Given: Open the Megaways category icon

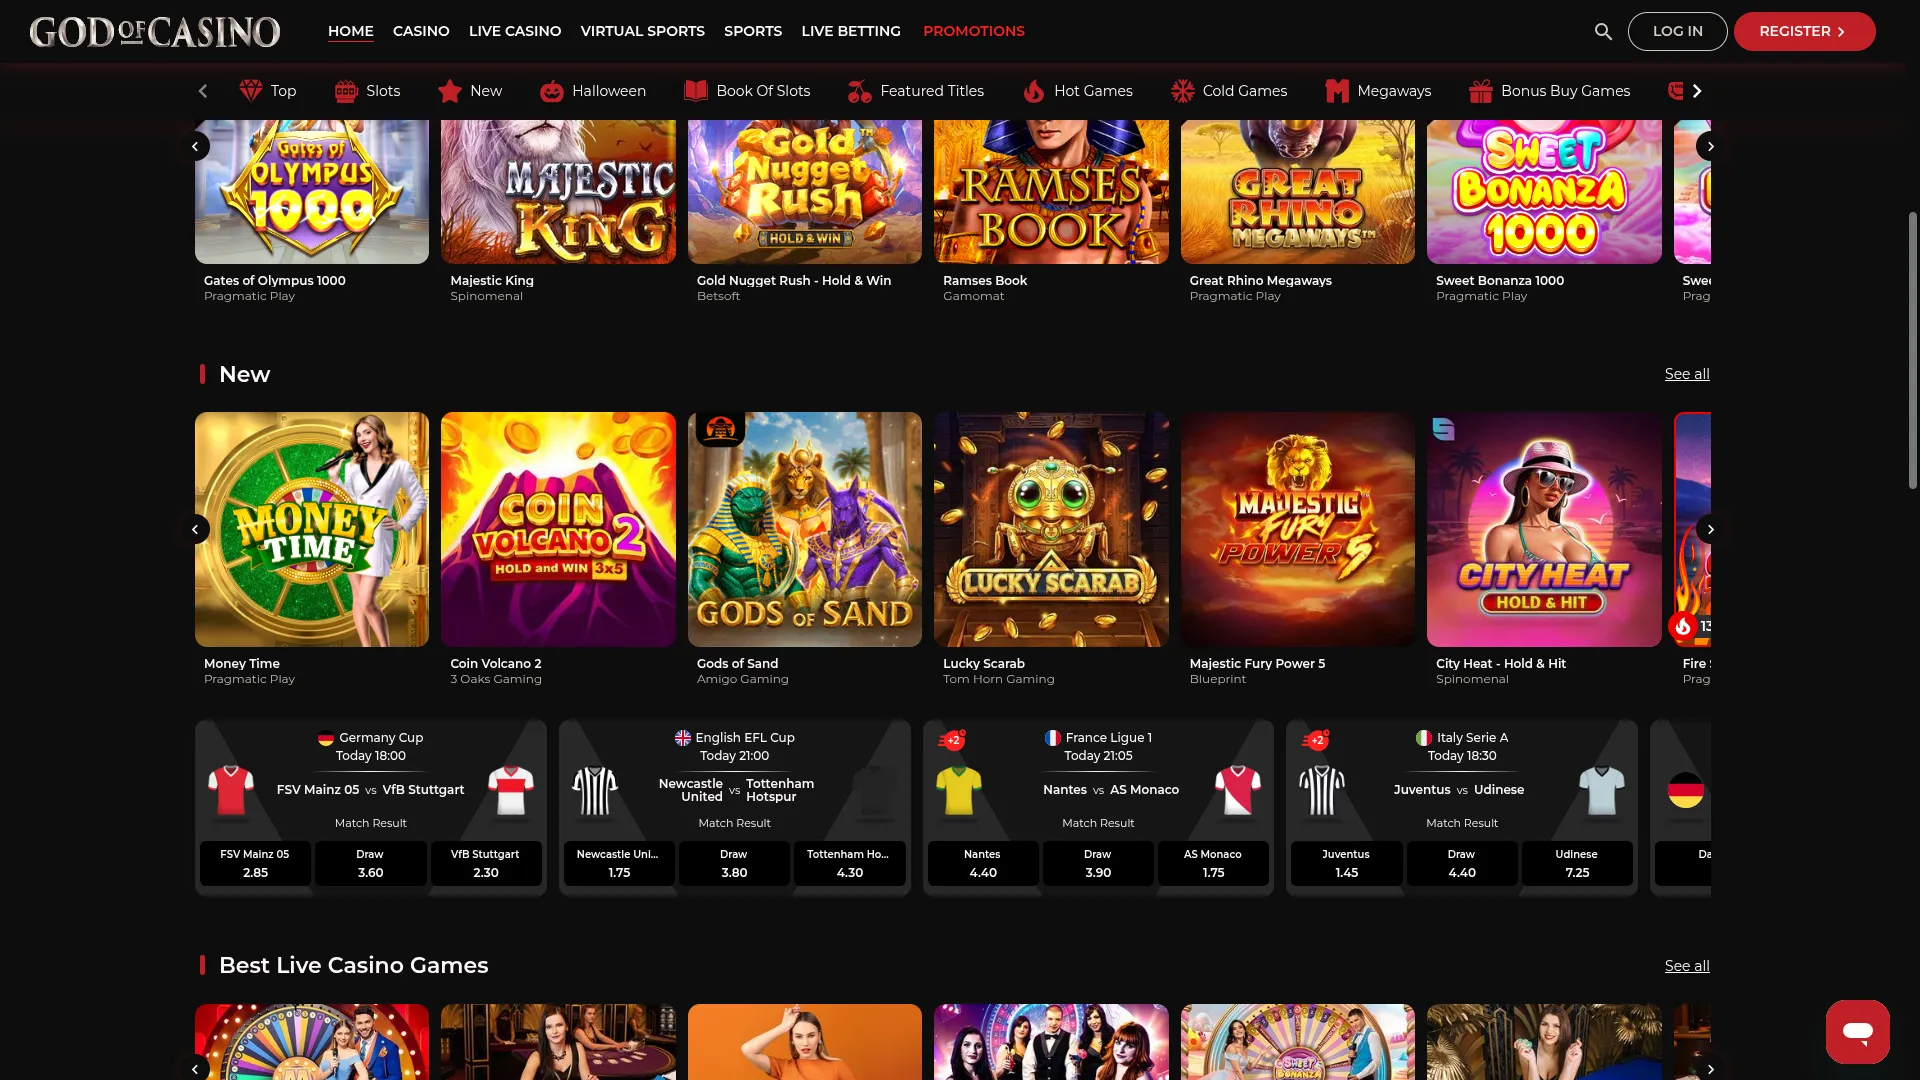Looking at the screenshot, I should pos(1377,91).
